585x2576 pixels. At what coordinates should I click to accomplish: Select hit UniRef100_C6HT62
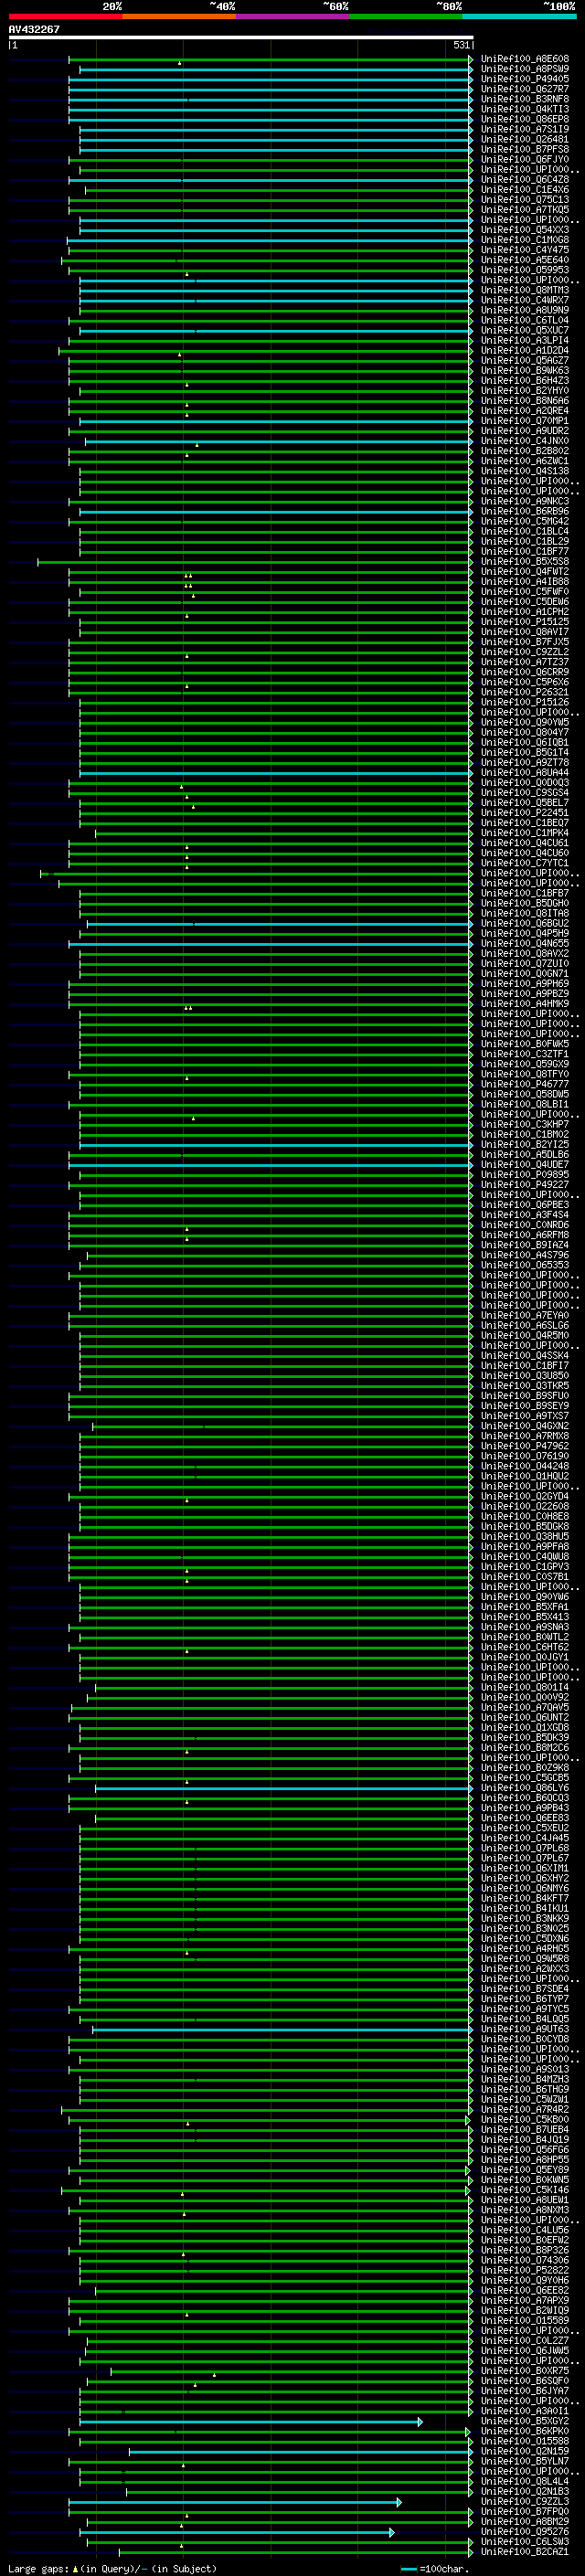[x=524, y=1647]
